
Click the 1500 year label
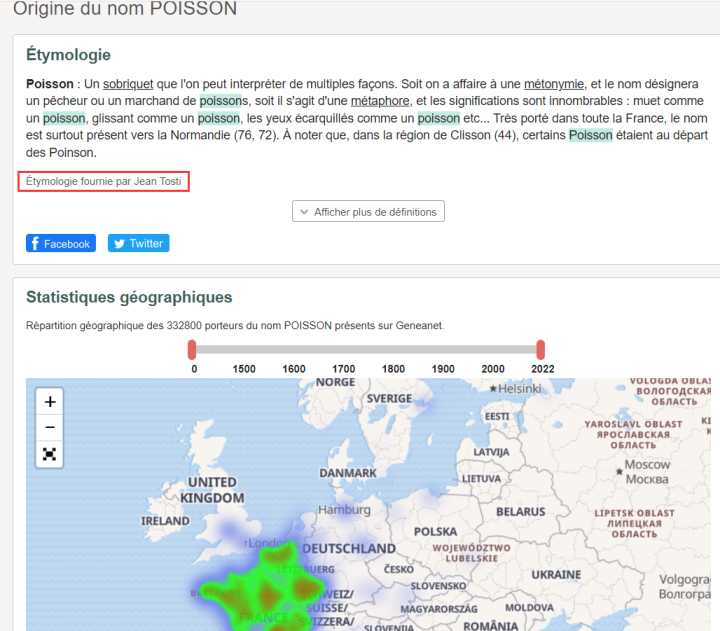coord(244,369)
